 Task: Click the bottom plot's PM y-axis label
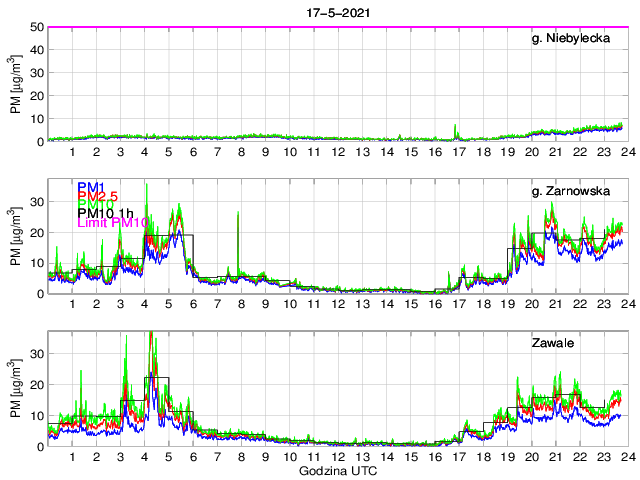coord(15,389)
